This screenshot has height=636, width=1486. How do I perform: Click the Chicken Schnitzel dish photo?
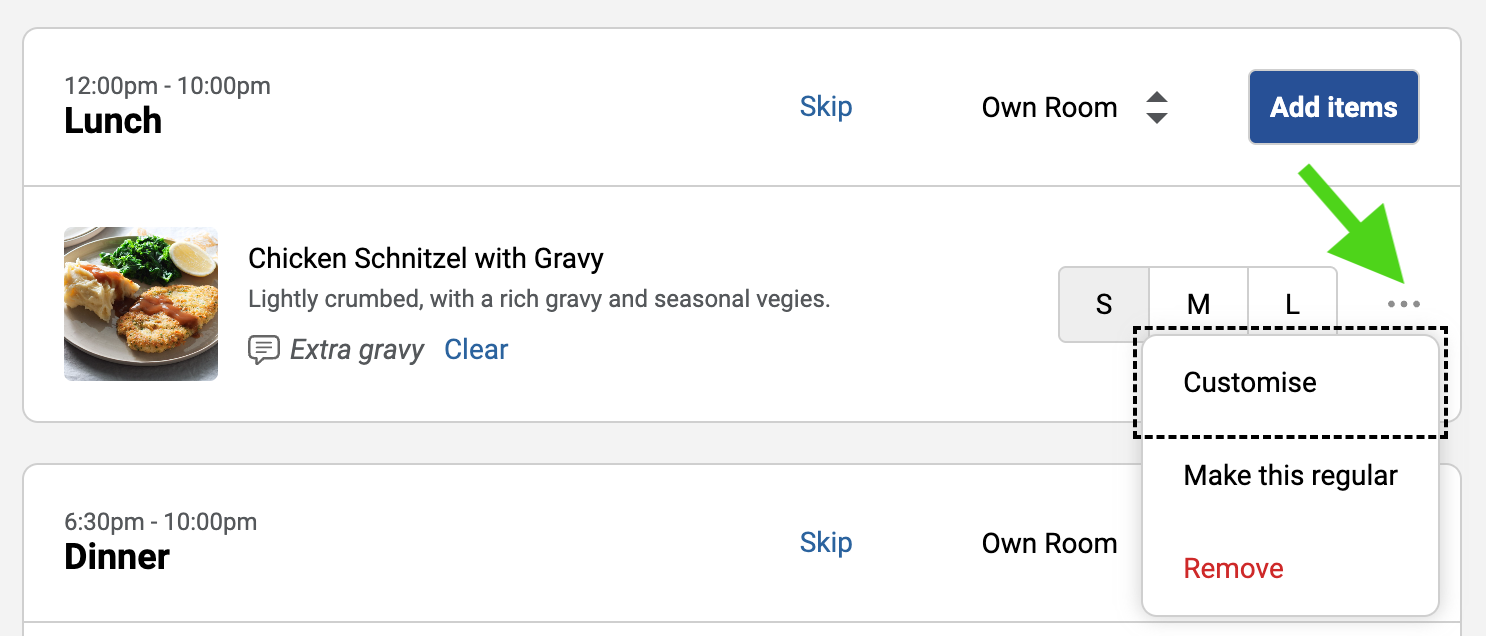(141, 303)
